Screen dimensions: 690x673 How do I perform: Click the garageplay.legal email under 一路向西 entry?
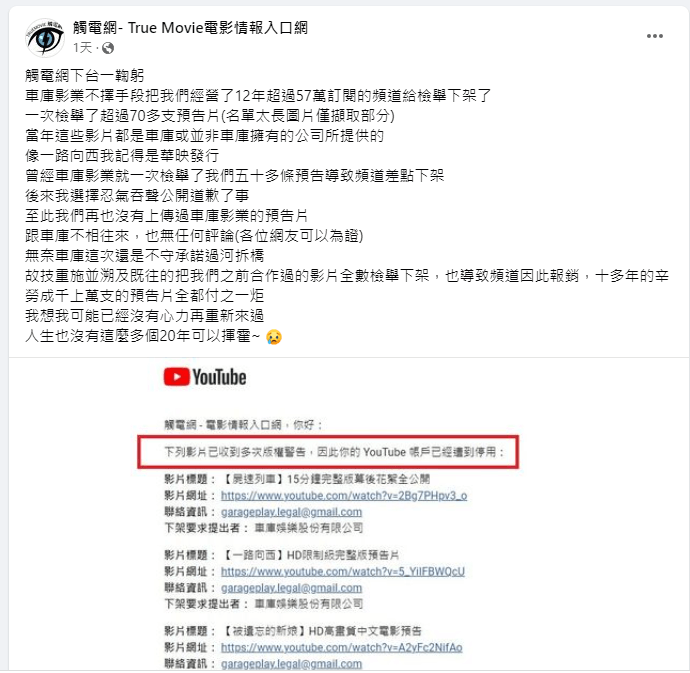pos(291,588)
